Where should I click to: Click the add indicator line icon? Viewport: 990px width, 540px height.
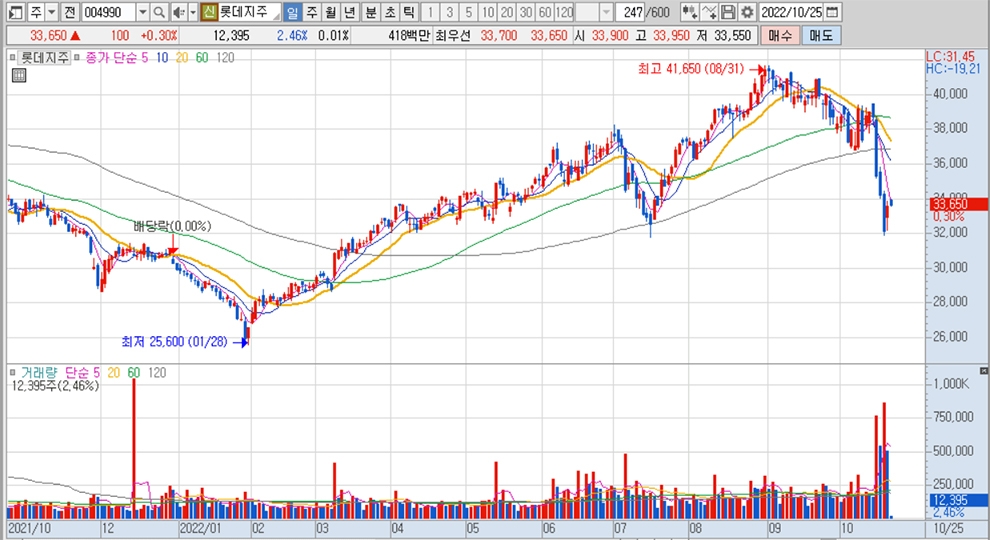click(709, 12)
